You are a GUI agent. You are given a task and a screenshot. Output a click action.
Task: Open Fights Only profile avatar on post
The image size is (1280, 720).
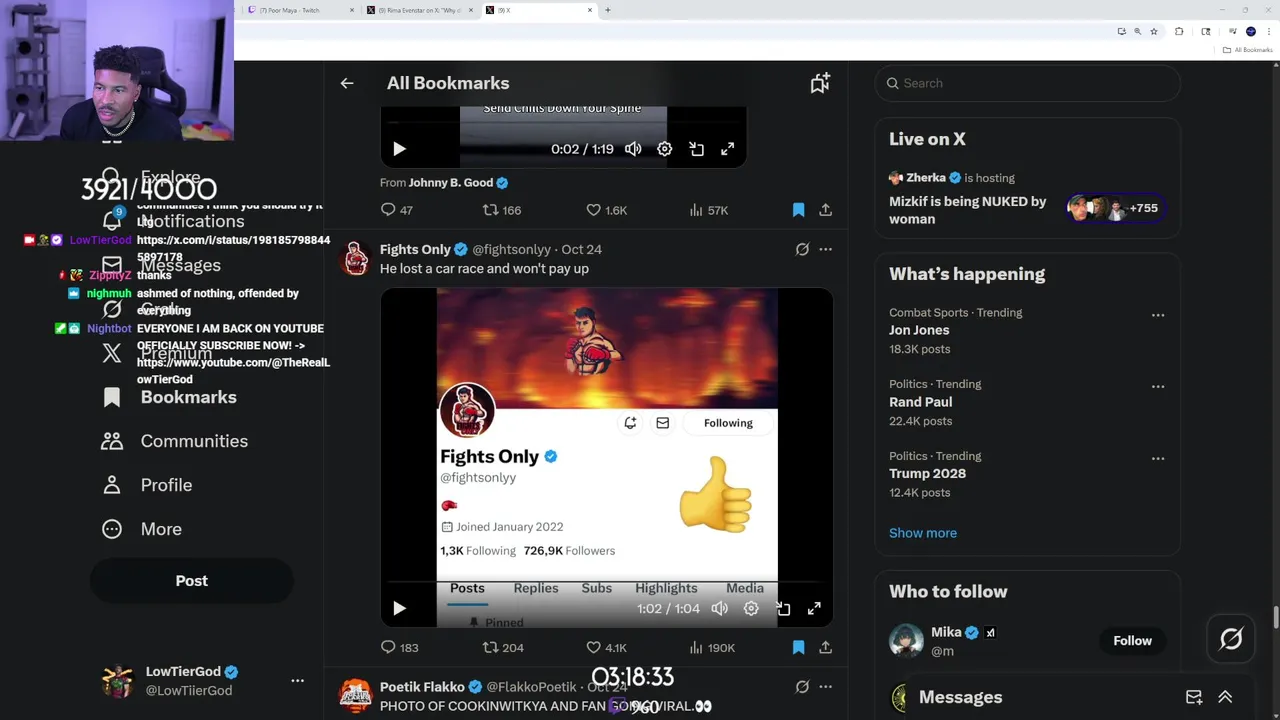pyautogui.click(x=355, y=258)
